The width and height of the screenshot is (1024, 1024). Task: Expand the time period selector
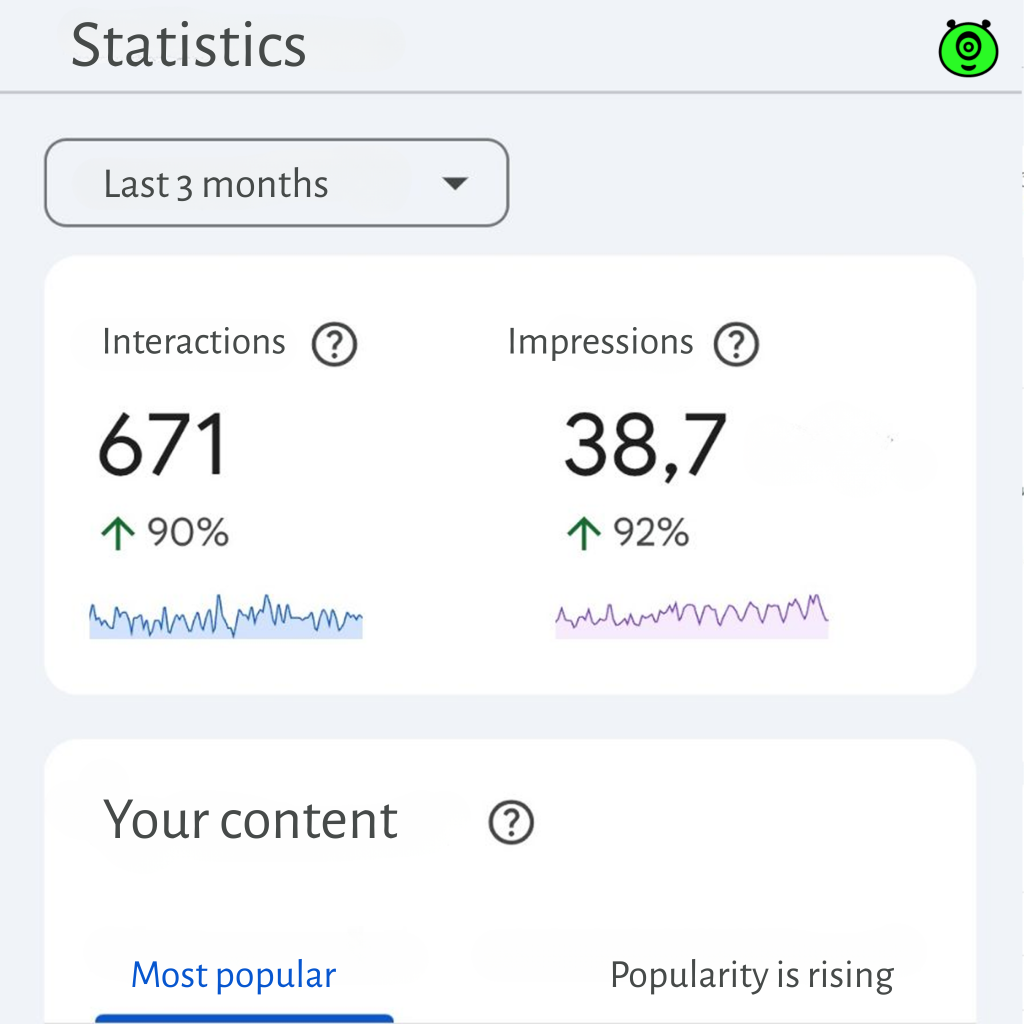[x=276, y=183]
